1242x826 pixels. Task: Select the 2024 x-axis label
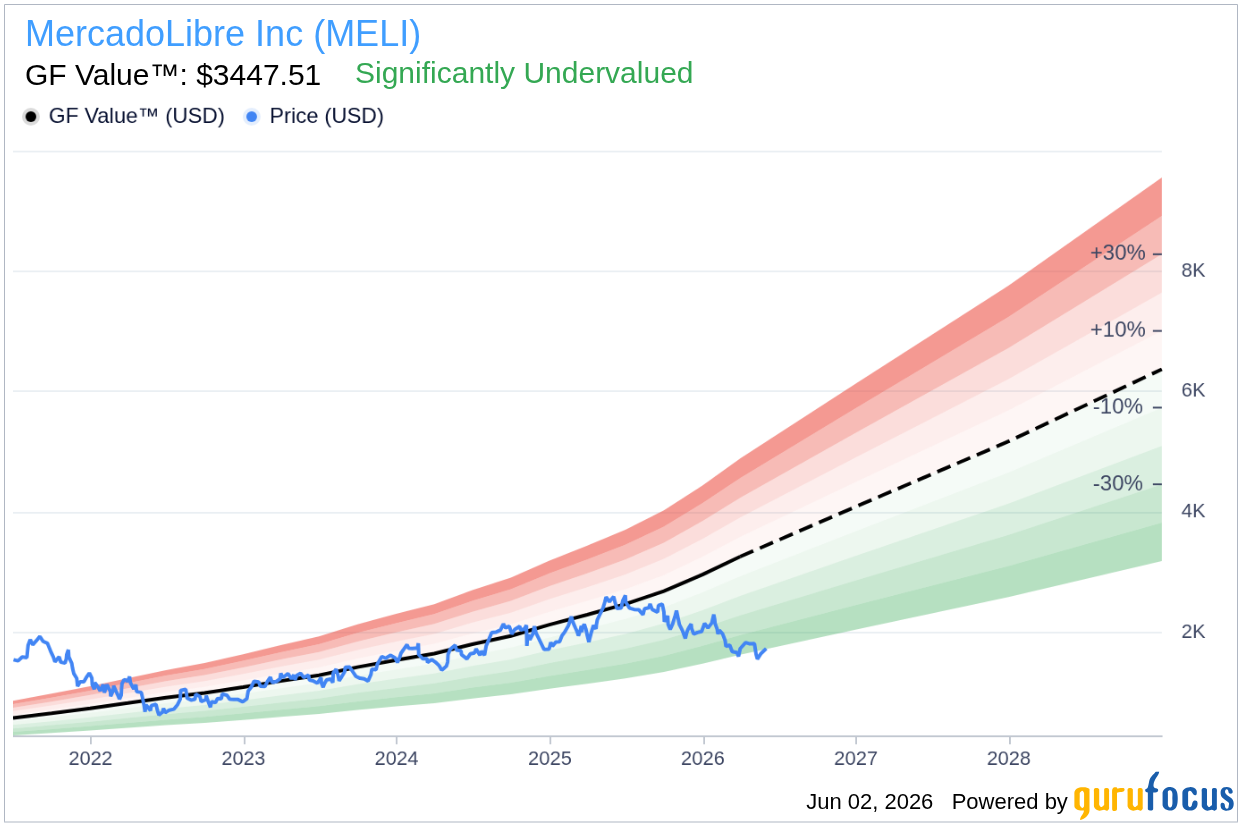click(396, 758)
